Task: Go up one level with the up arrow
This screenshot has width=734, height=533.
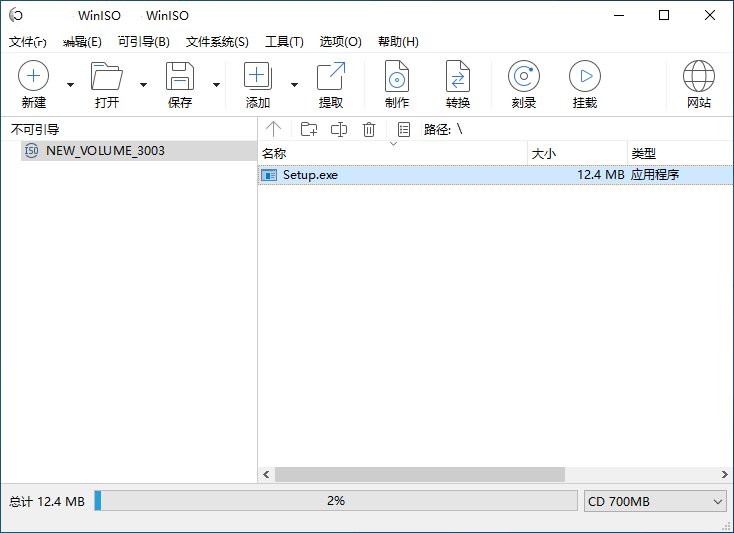Action: (273, 129)
